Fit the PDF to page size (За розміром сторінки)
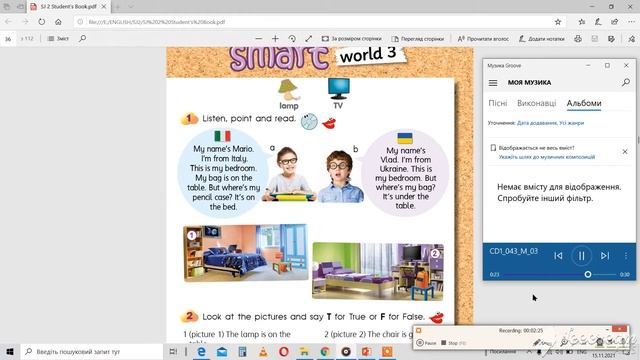This screenshot has height=360, width=640. pos(351,38)
